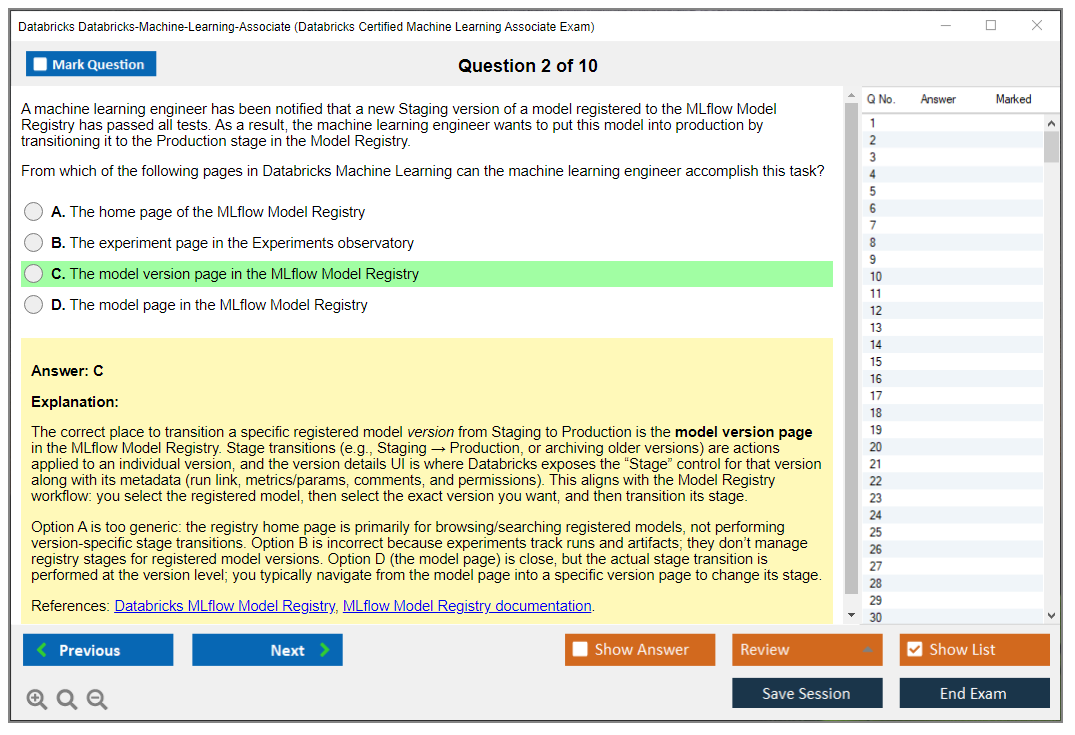Click the Answer column header
Viewport: 1075px width, 735px height.
938,99
